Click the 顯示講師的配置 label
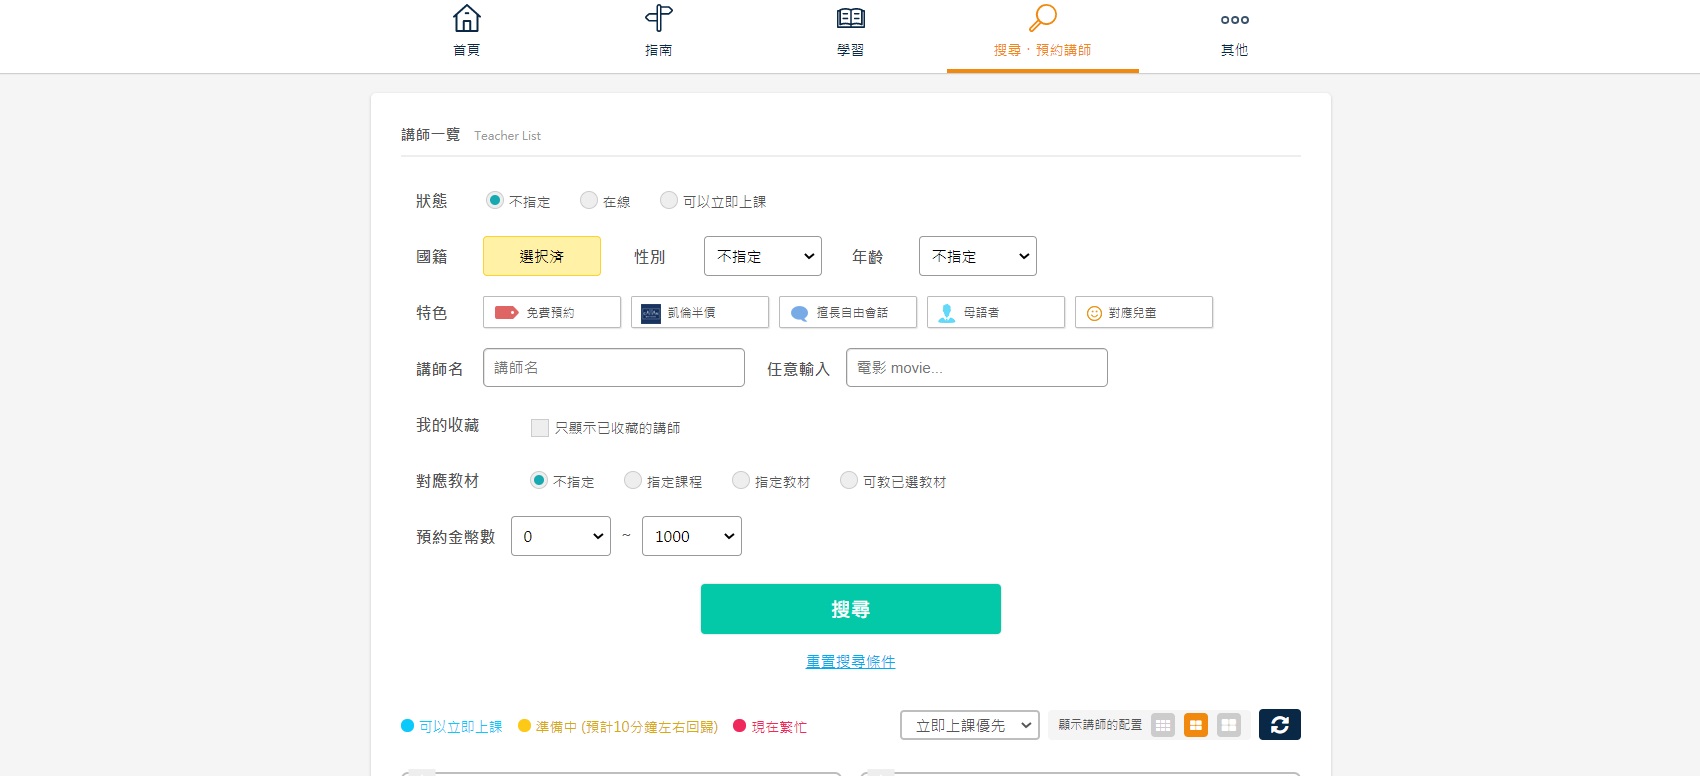This screenshot has width=1700, height=776. (x=1100, y=725)
